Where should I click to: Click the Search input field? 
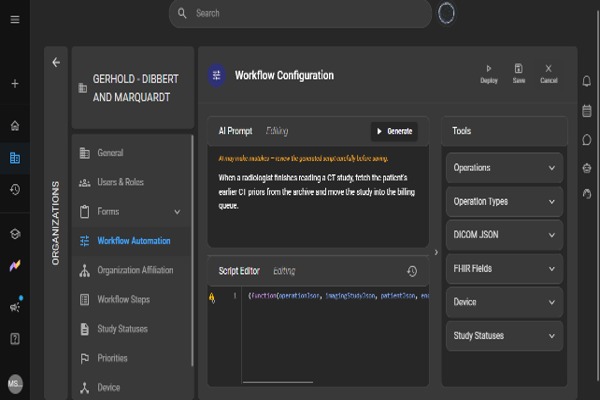click(300, 13)
